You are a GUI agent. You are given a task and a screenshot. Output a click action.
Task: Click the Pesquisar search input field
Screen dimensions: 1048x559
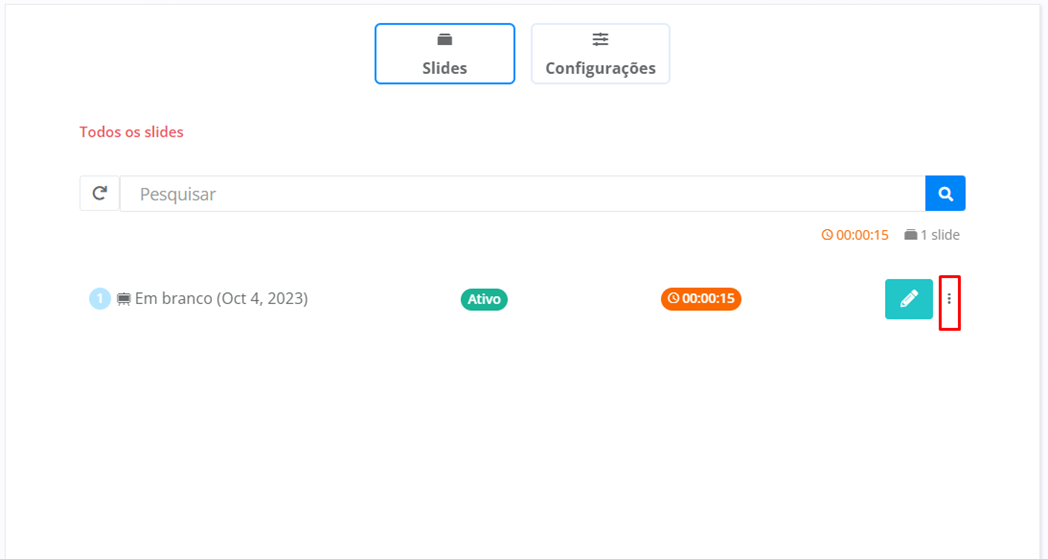522,194
